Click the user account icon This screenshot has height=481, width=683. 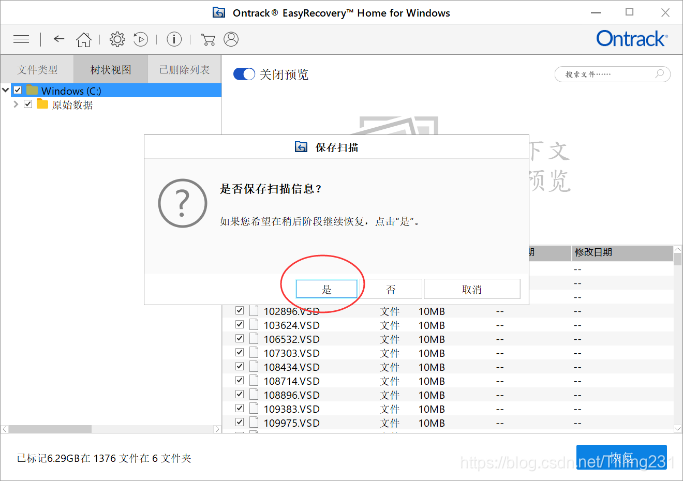click(231, 39)
